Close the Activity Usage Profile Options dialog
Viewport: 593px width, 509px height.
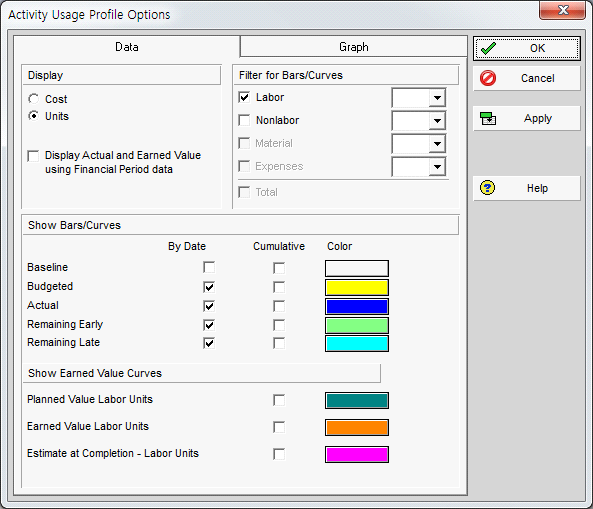tap(563, 10)
